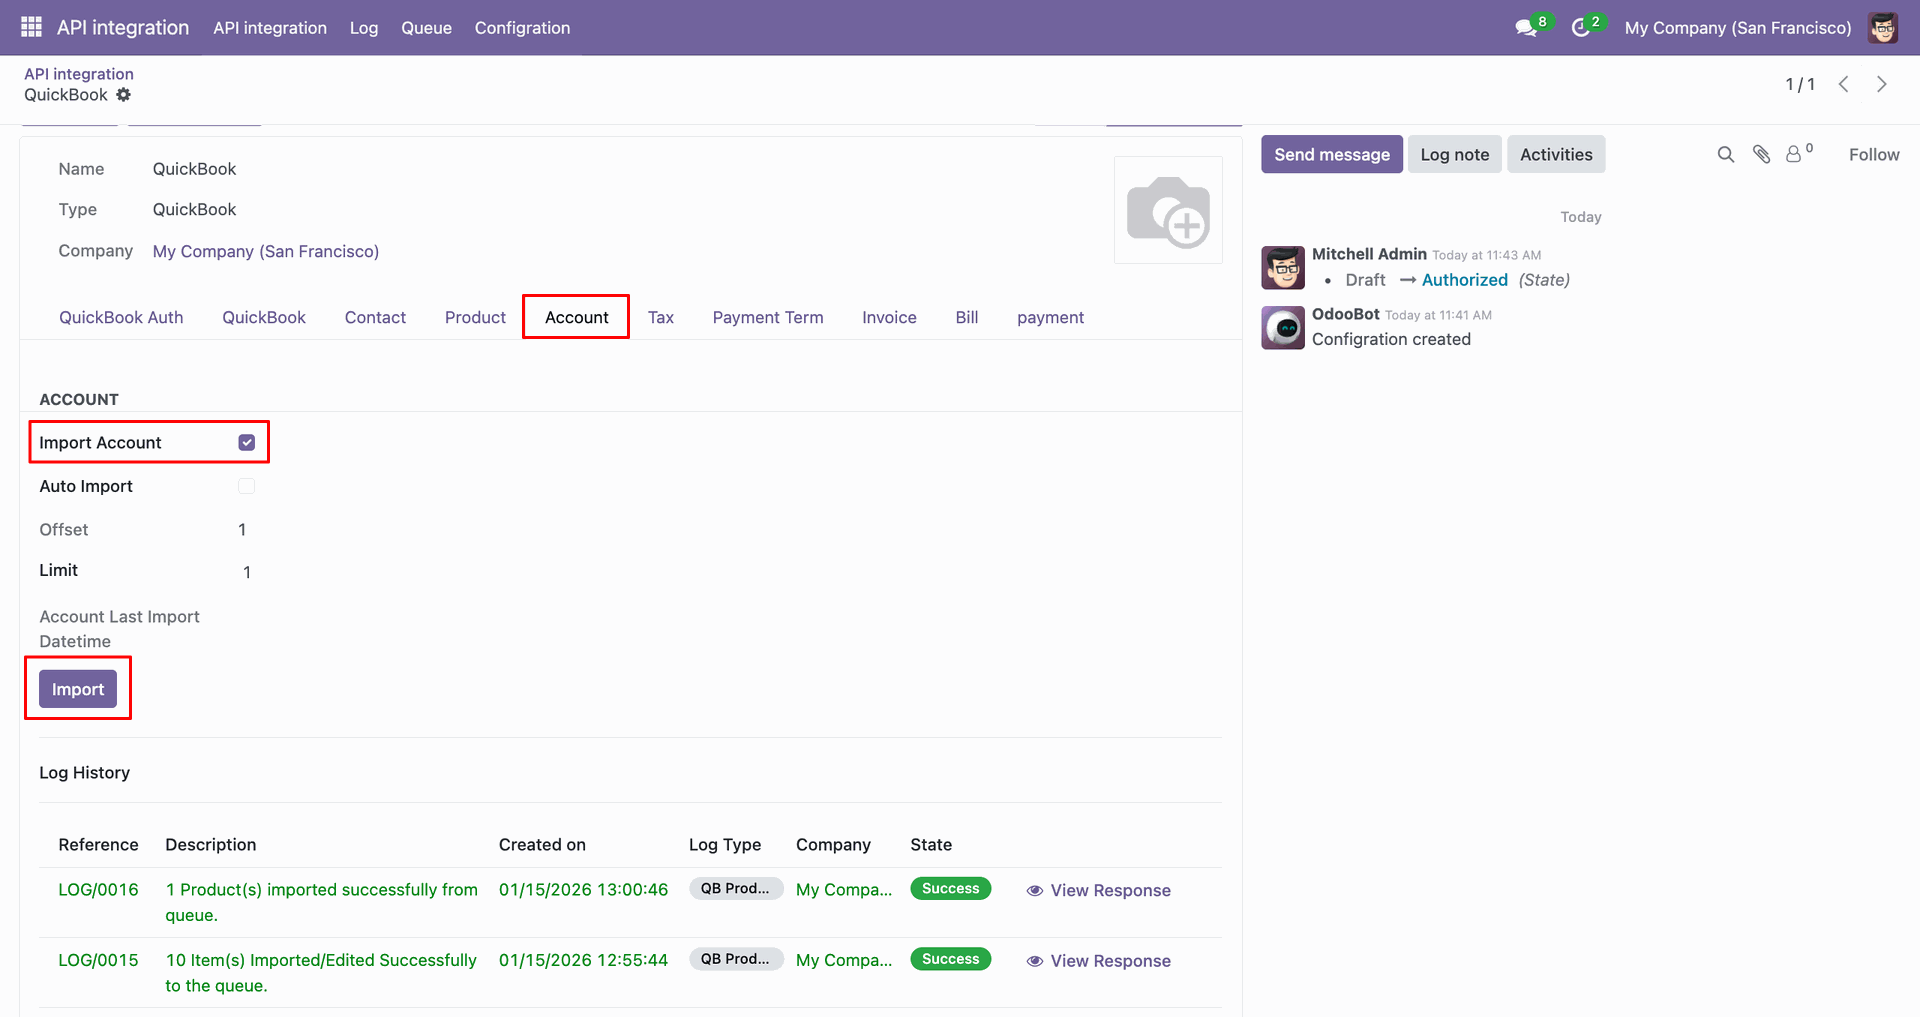Click the Reference column header
The width and height of the screenshot is (1920, 1017).
point(98,845)
